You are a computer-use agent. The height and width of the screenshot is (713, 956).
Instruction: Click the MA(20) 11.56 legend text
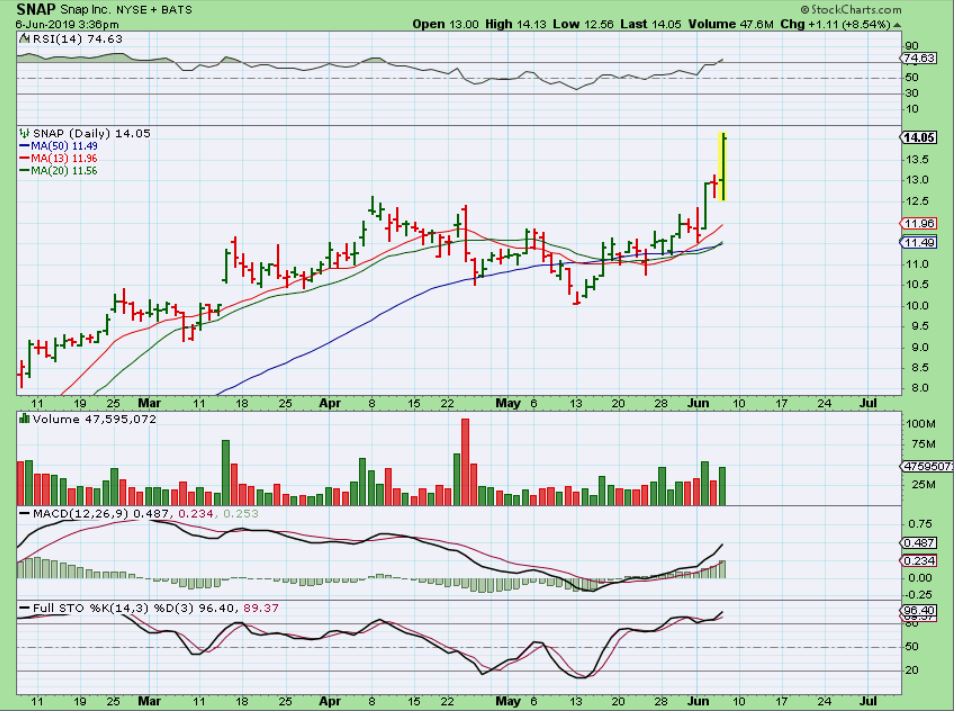click(64, 171)
